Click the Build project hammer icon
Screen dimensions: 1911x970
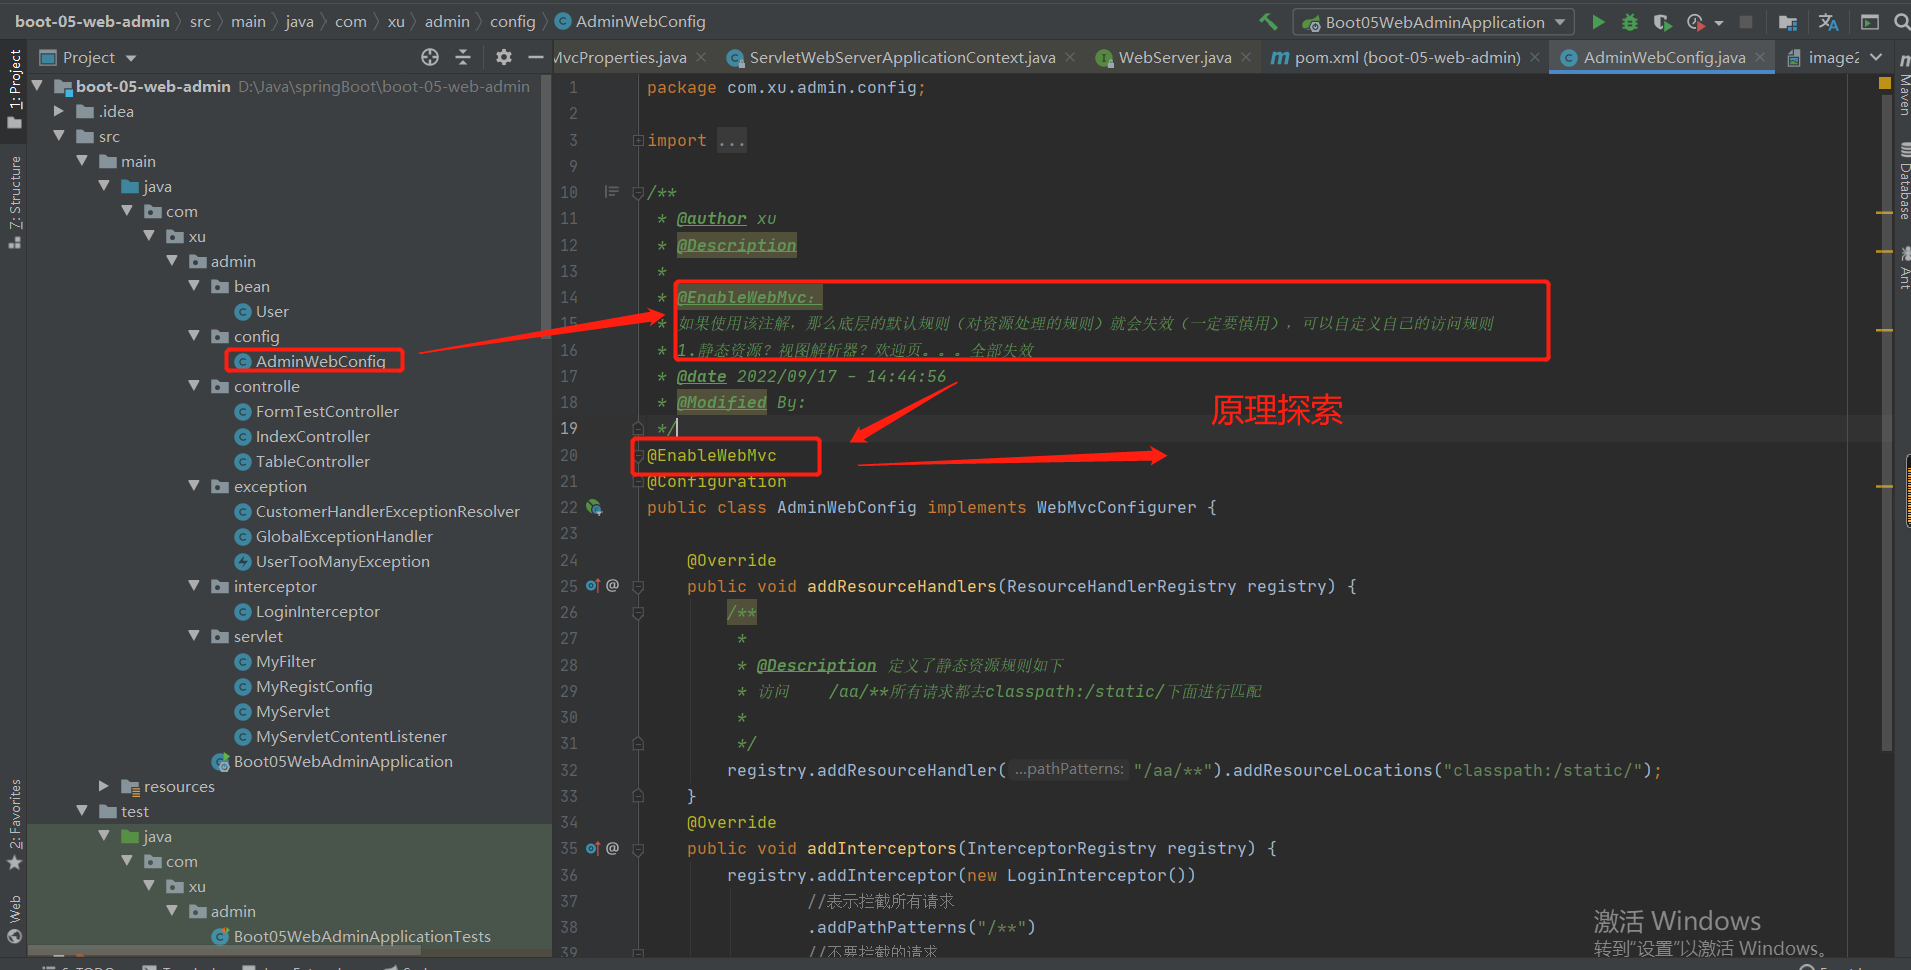(1268, 21)
